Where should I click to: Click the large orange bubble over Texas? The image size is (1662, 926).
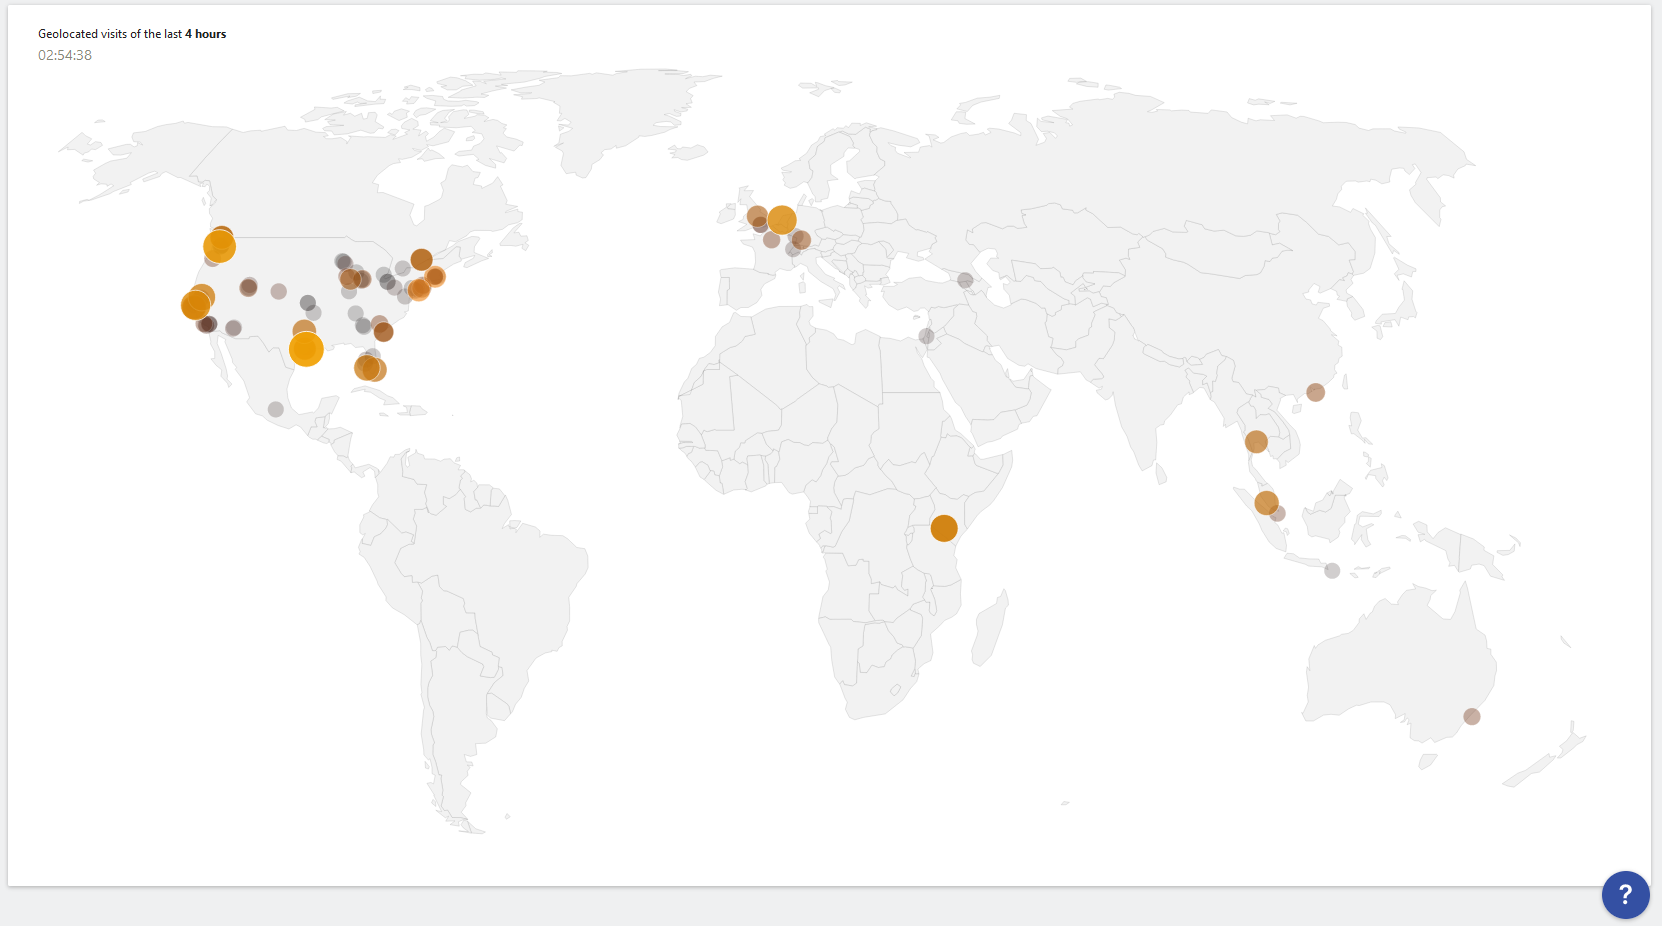click(306, 349)
